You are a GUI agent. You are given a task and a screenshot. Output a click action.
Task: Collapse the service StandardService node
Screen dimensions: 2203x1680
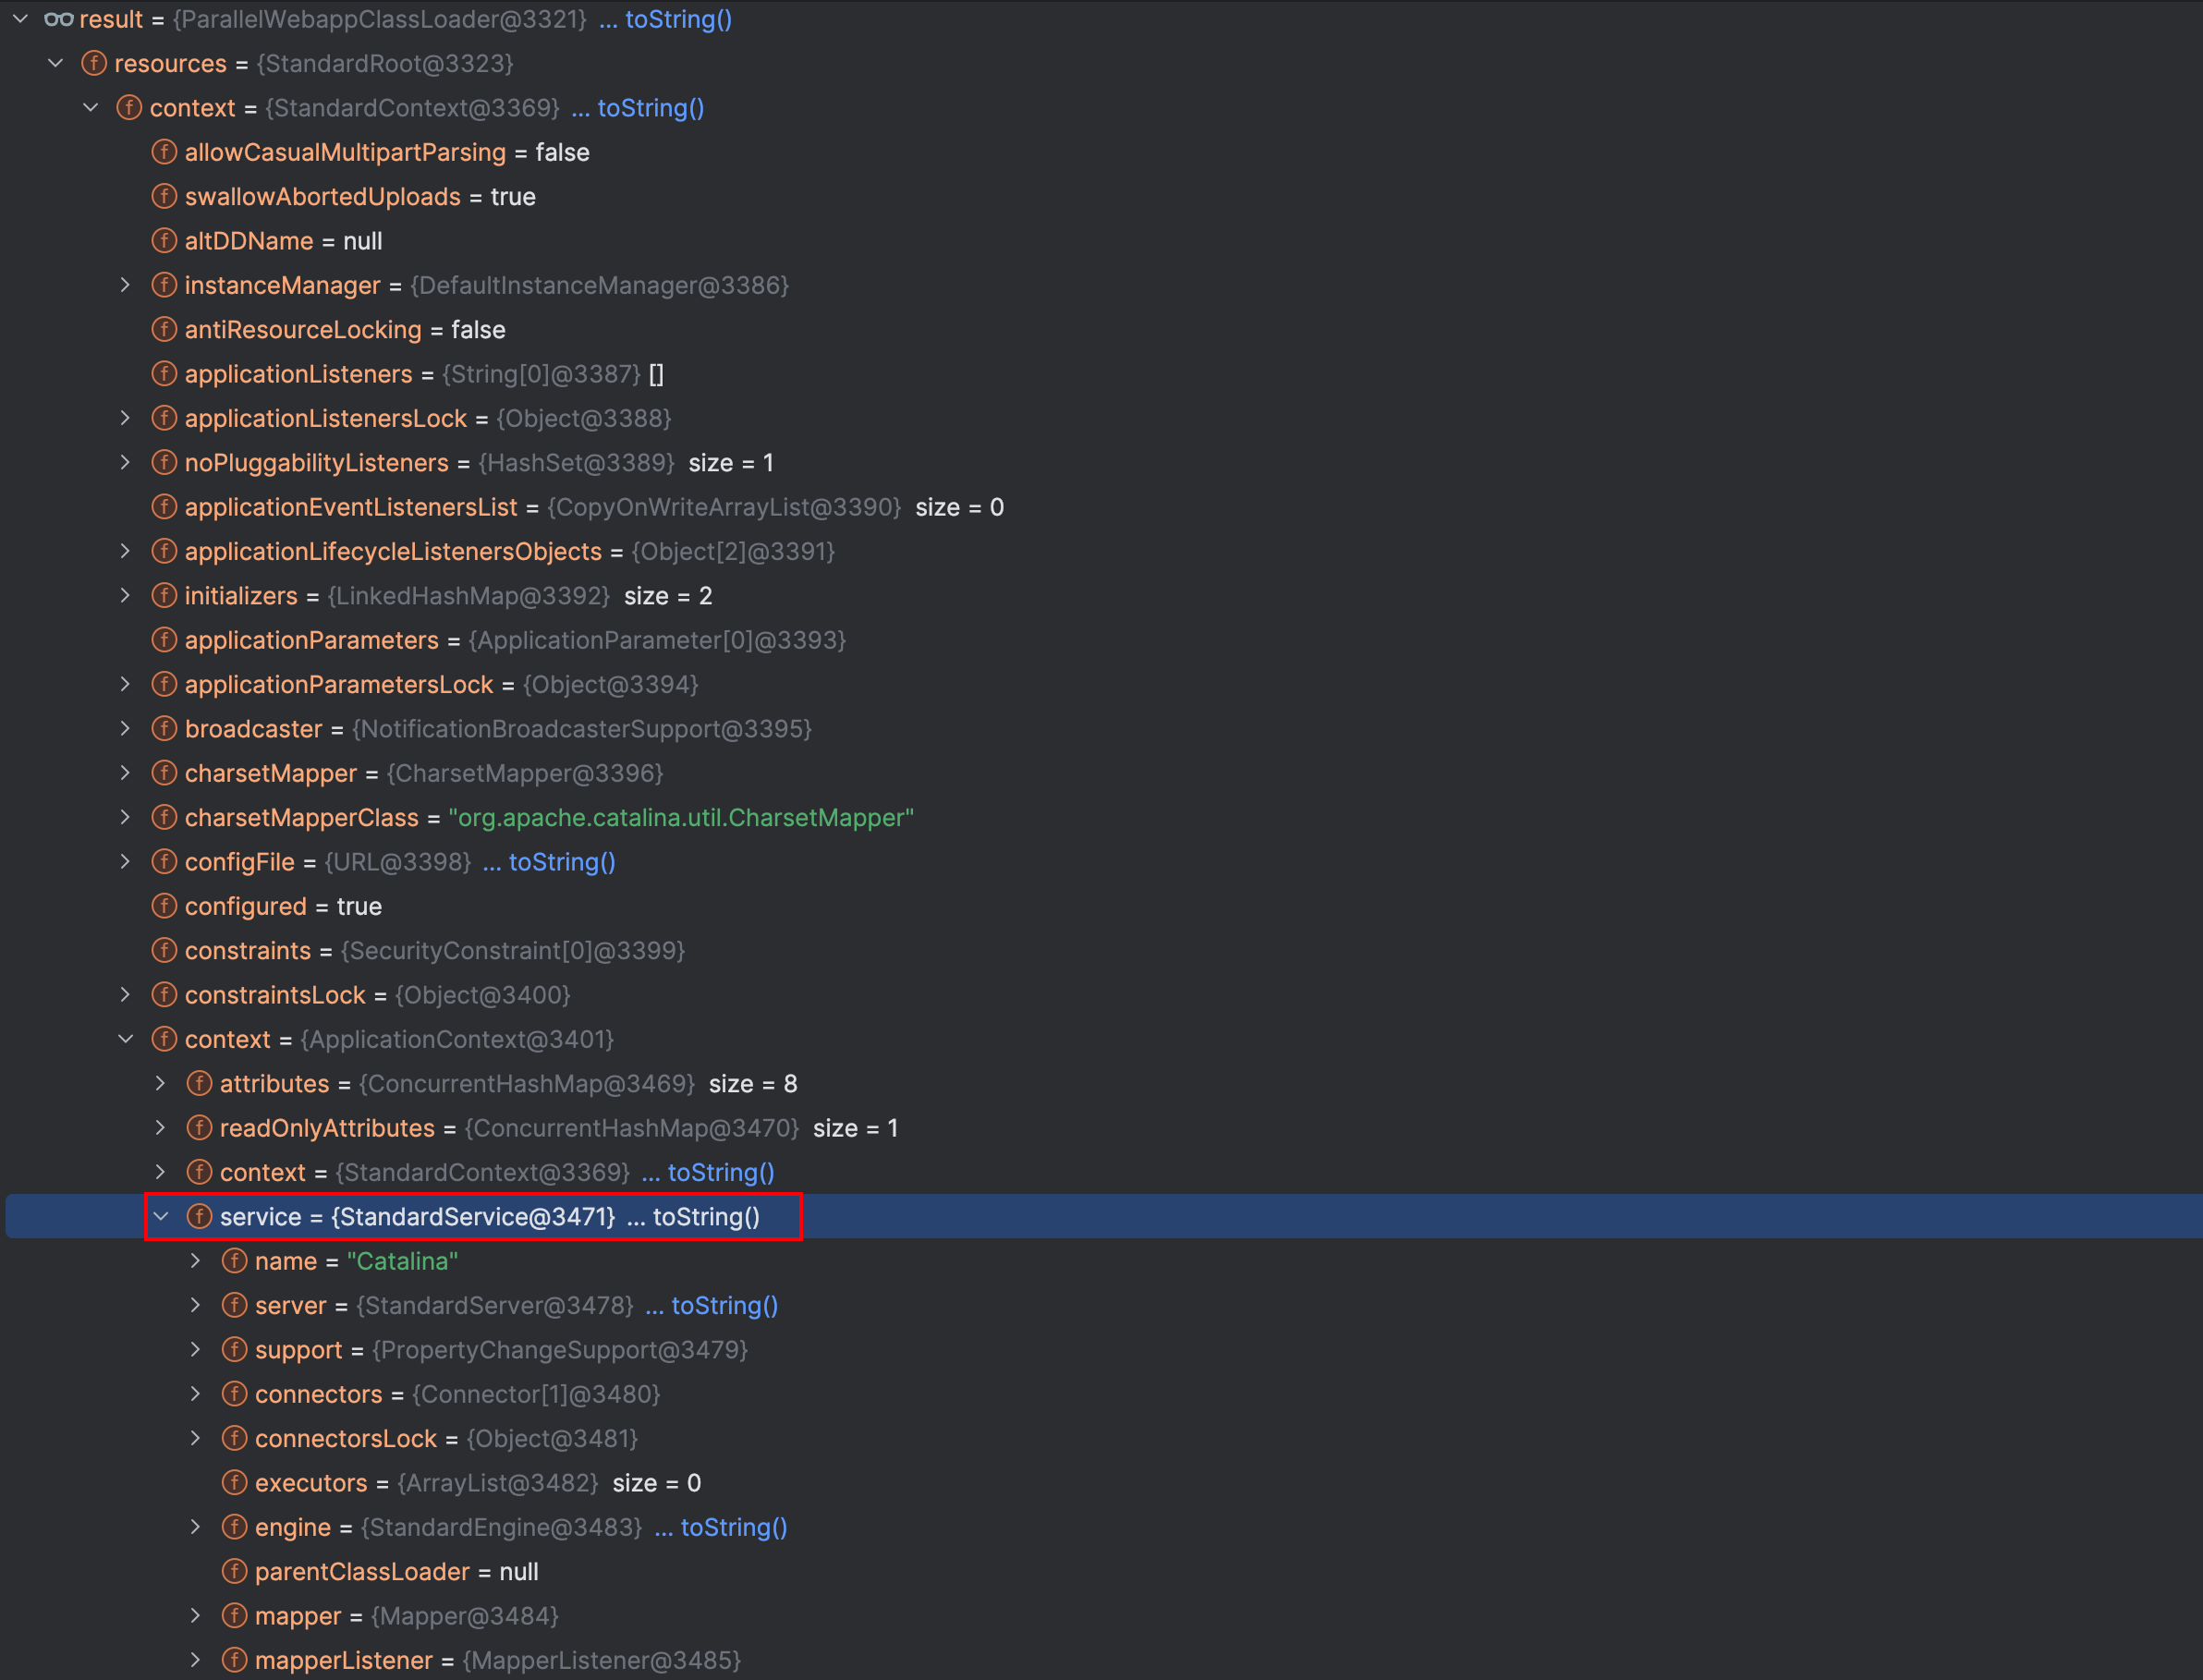161,1216
